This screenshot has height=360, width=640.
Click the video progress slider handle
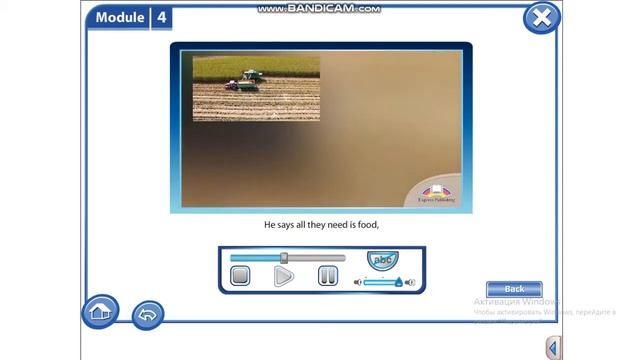(284, 258)
